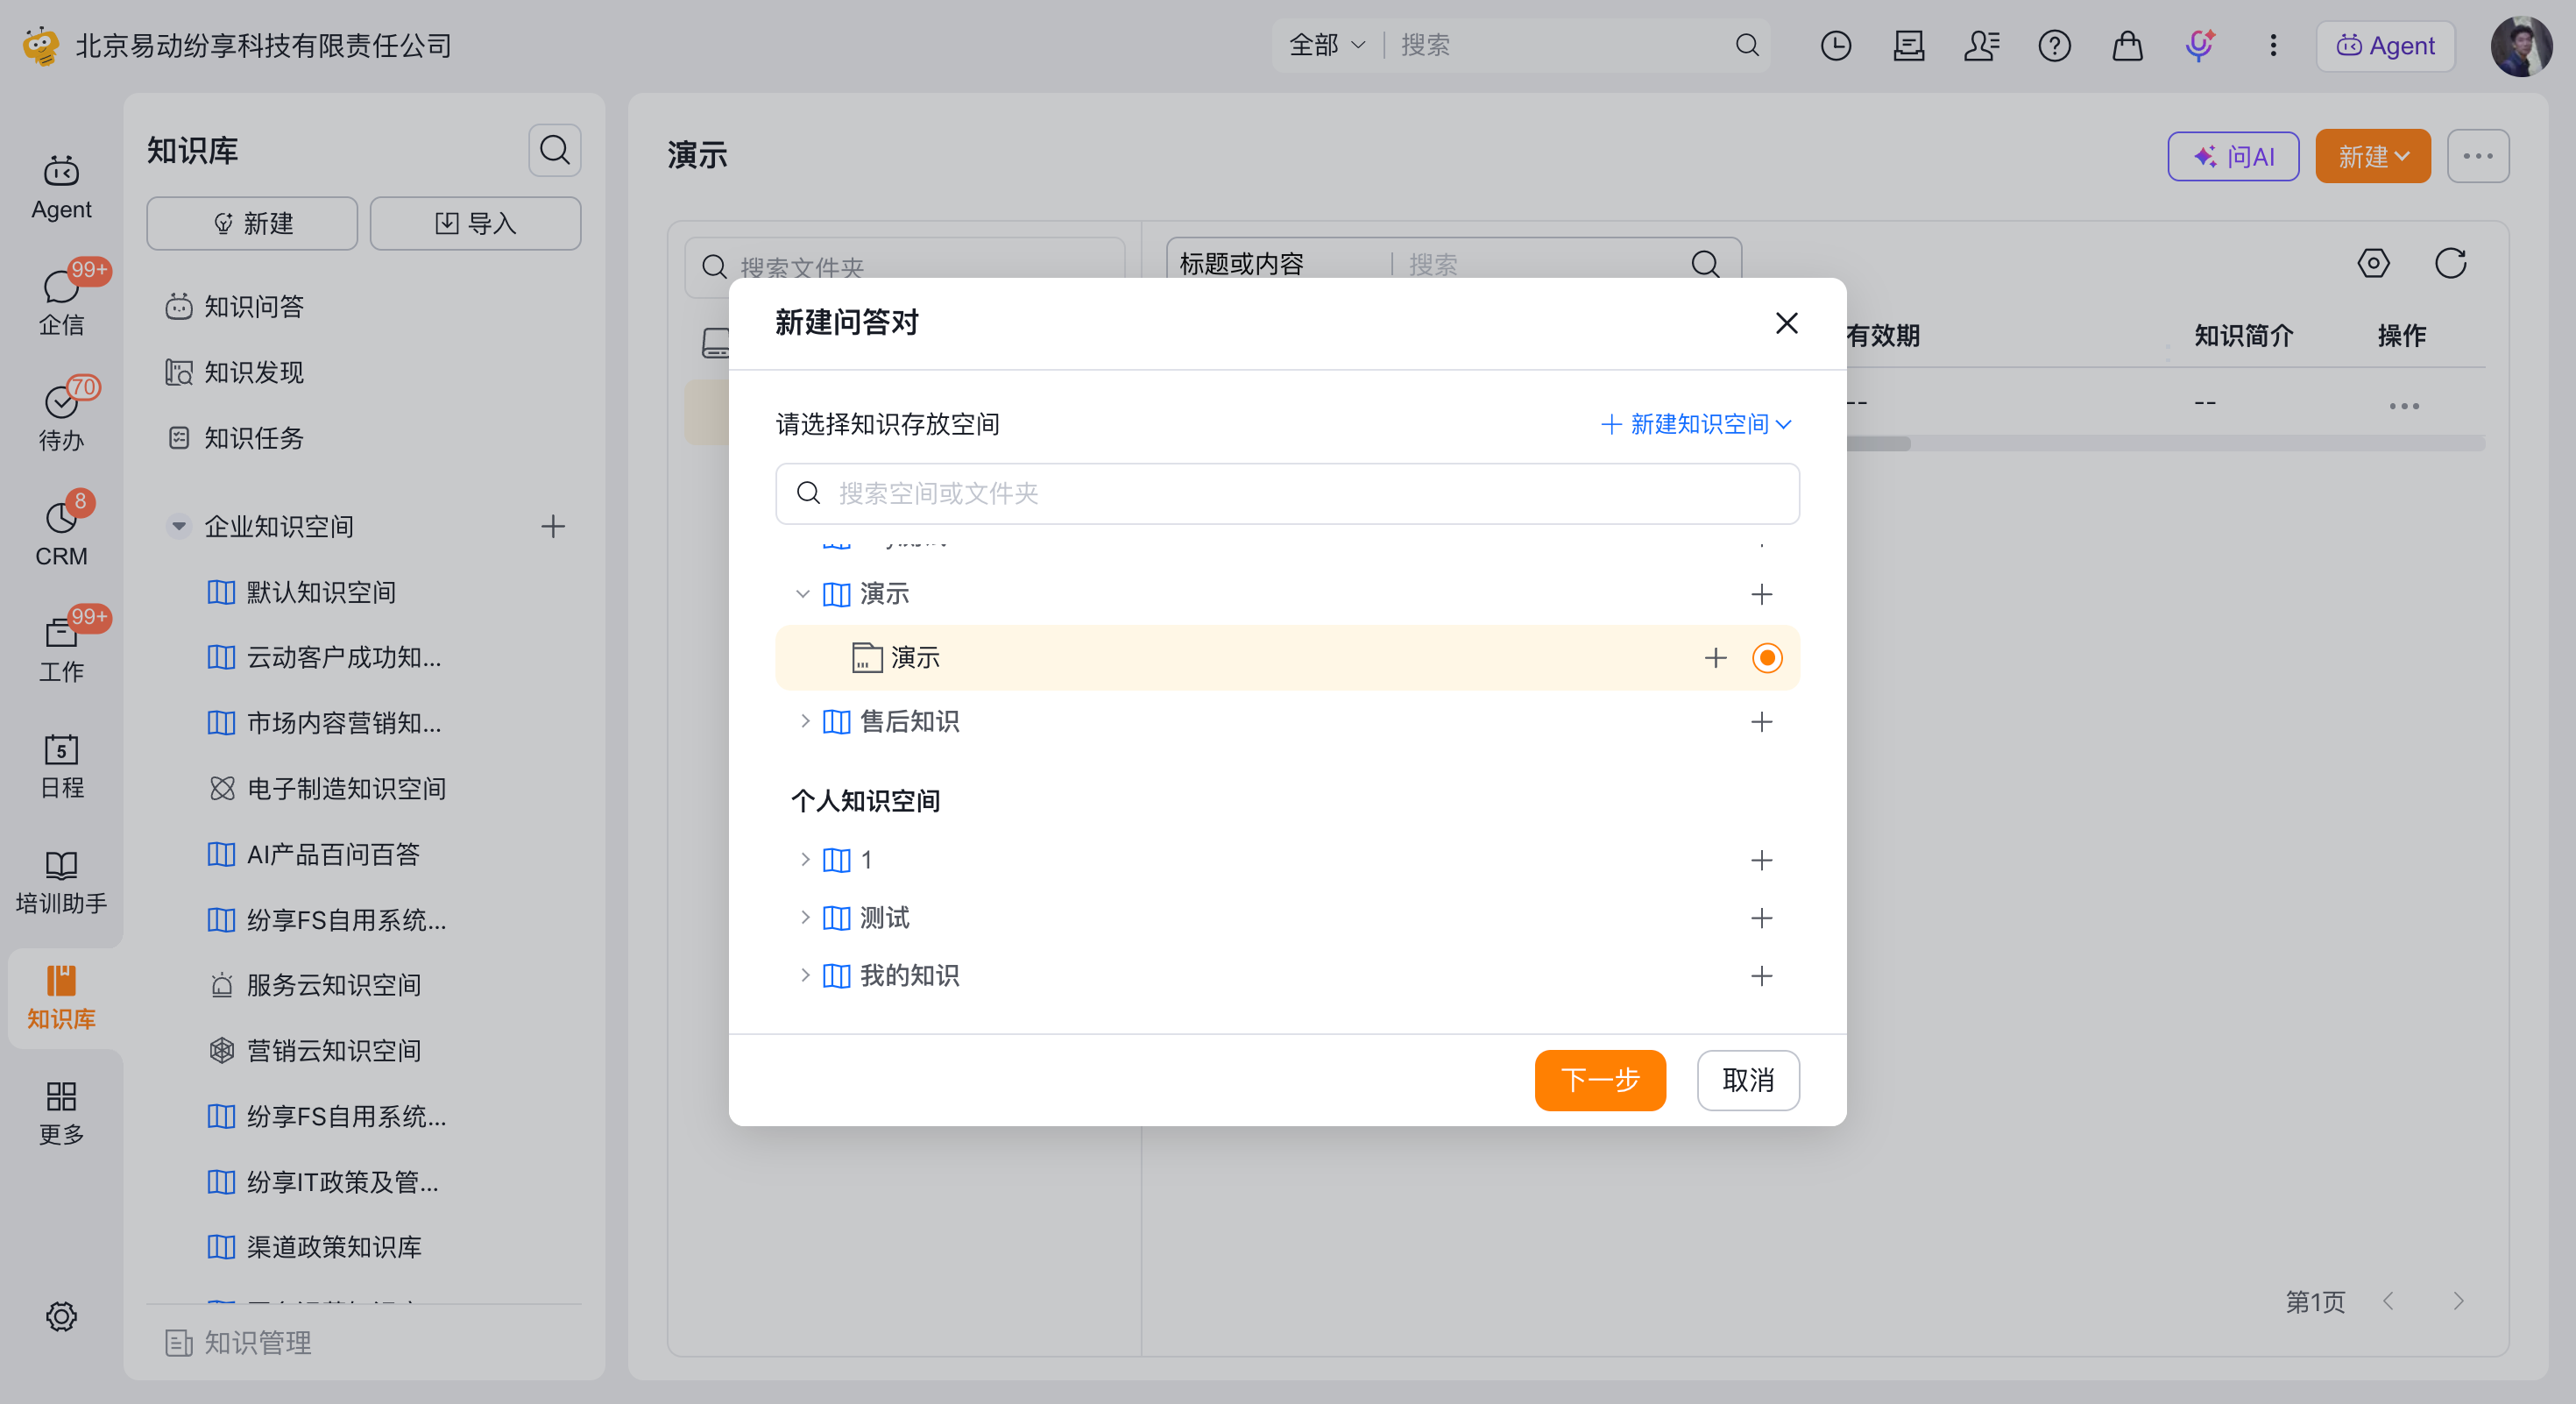2576x1404 pixels.
Task: Expand the 售后知识 space in dialog
Action: [x=804, y=721]
